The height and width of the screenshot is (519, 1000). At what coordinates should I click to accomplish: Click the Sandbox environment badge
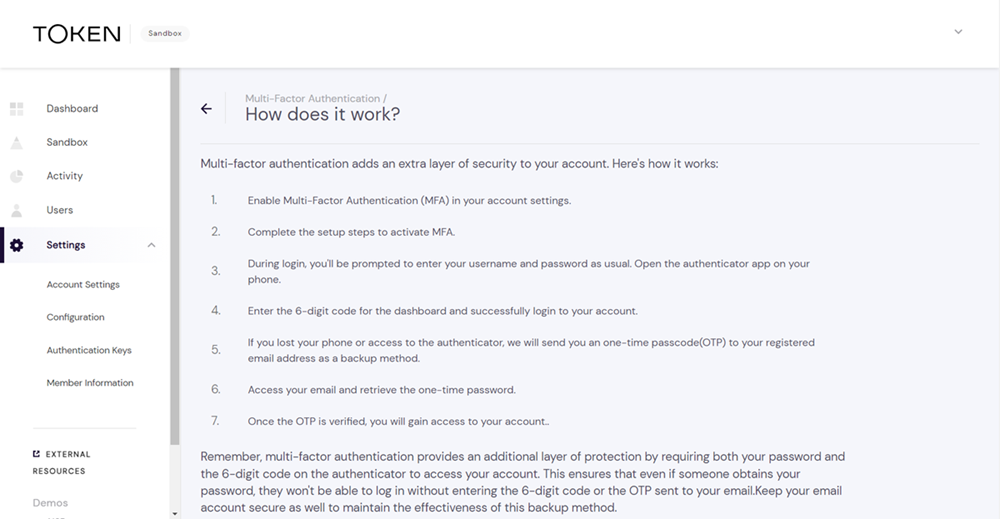click(x=165, y=34)
